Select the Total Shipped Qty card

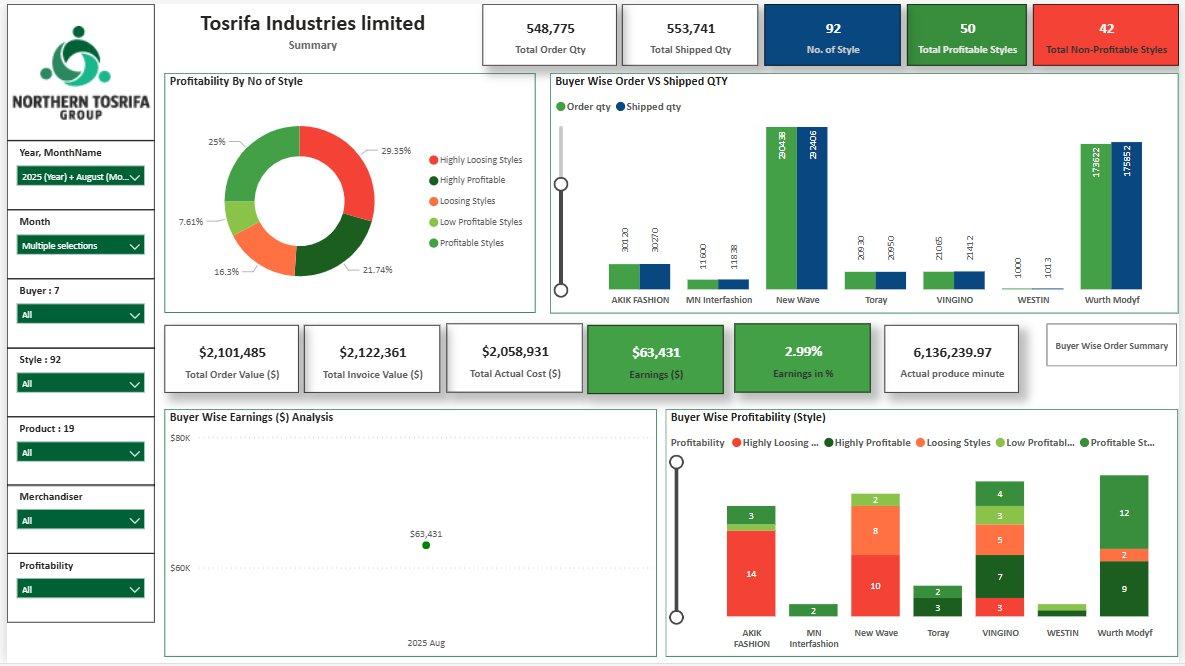(x=690, y=36)
